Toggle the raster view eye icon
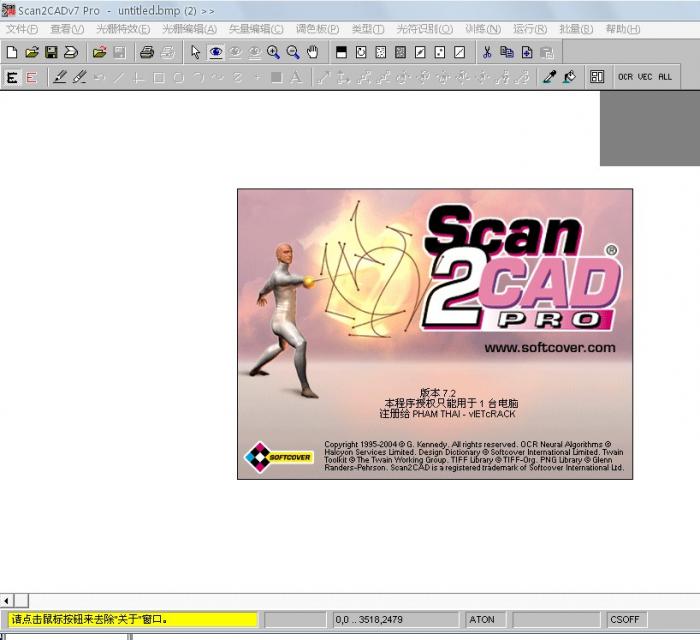This screenshot has width=700, height=640. click(215, 52)
